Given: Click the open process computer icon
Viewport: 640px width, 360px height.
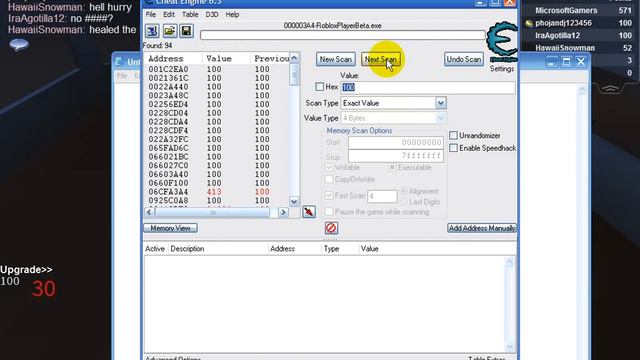Looking at the screenshot, I should [152, 31].
